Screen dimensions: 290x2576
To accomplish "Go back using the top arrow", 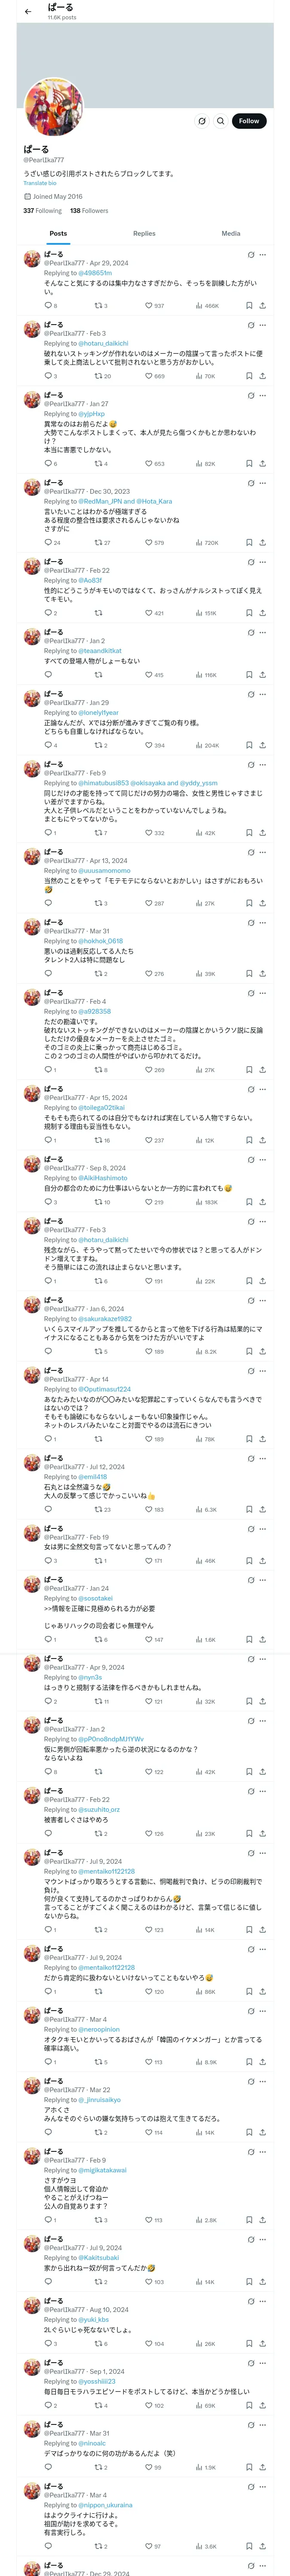I will pyautogui.click(x=28, y=12).
